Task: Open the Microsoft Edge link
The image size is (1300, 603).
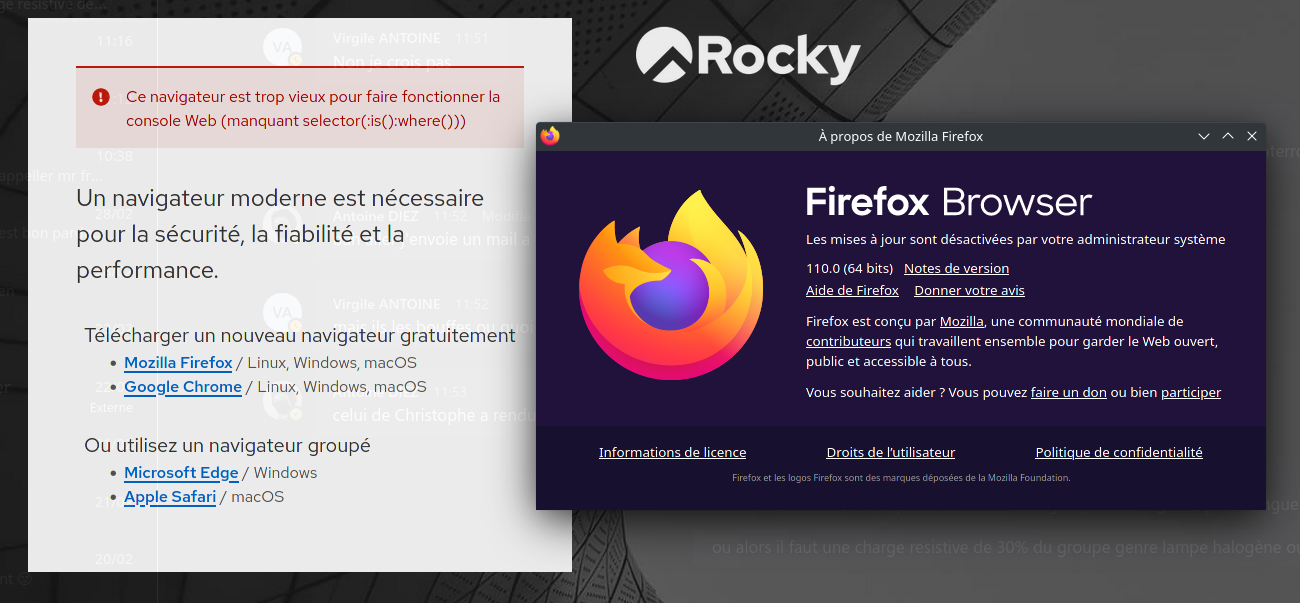Action: coord(181,473)
